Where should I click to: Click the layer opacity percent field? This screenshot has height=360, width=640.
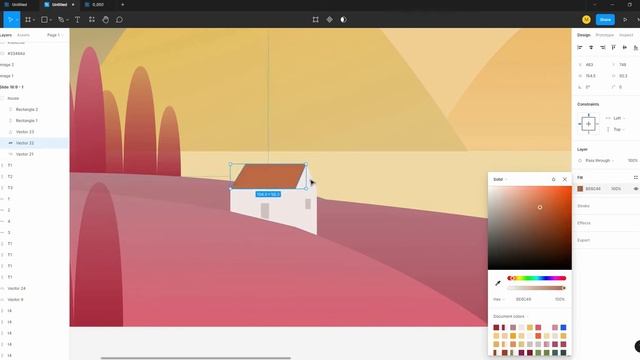click(x=632, y=160)
